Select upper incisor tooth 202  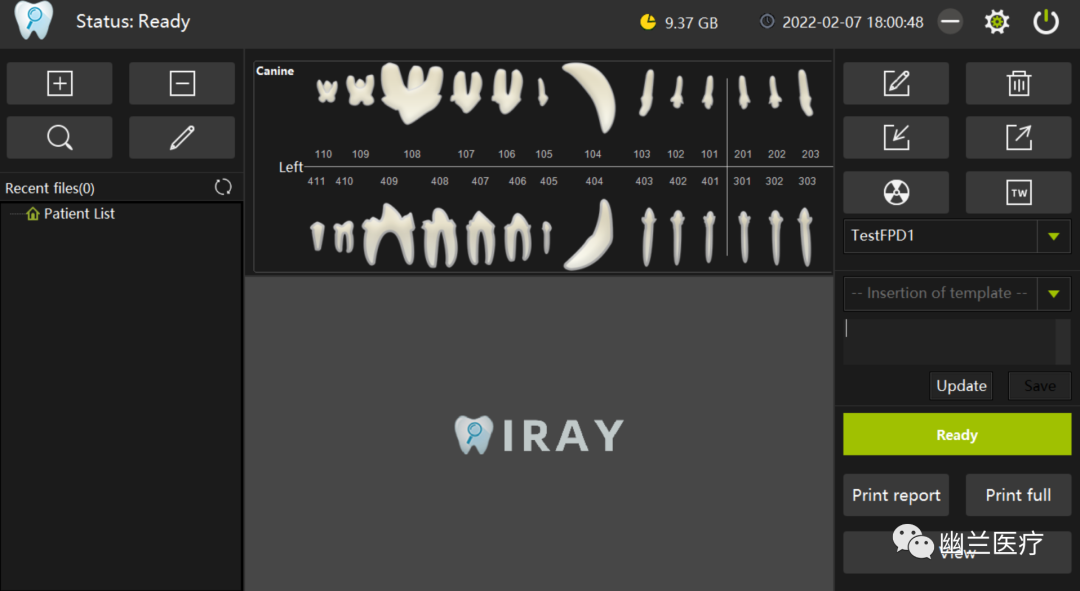[x=775, y=92]
